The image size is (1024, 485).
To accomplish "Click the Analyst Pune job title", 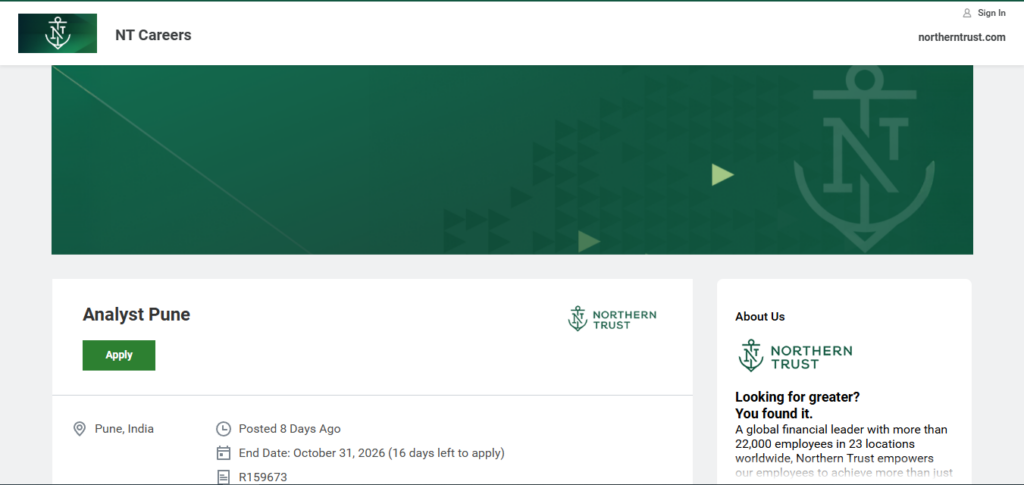I will pos(136,315).
